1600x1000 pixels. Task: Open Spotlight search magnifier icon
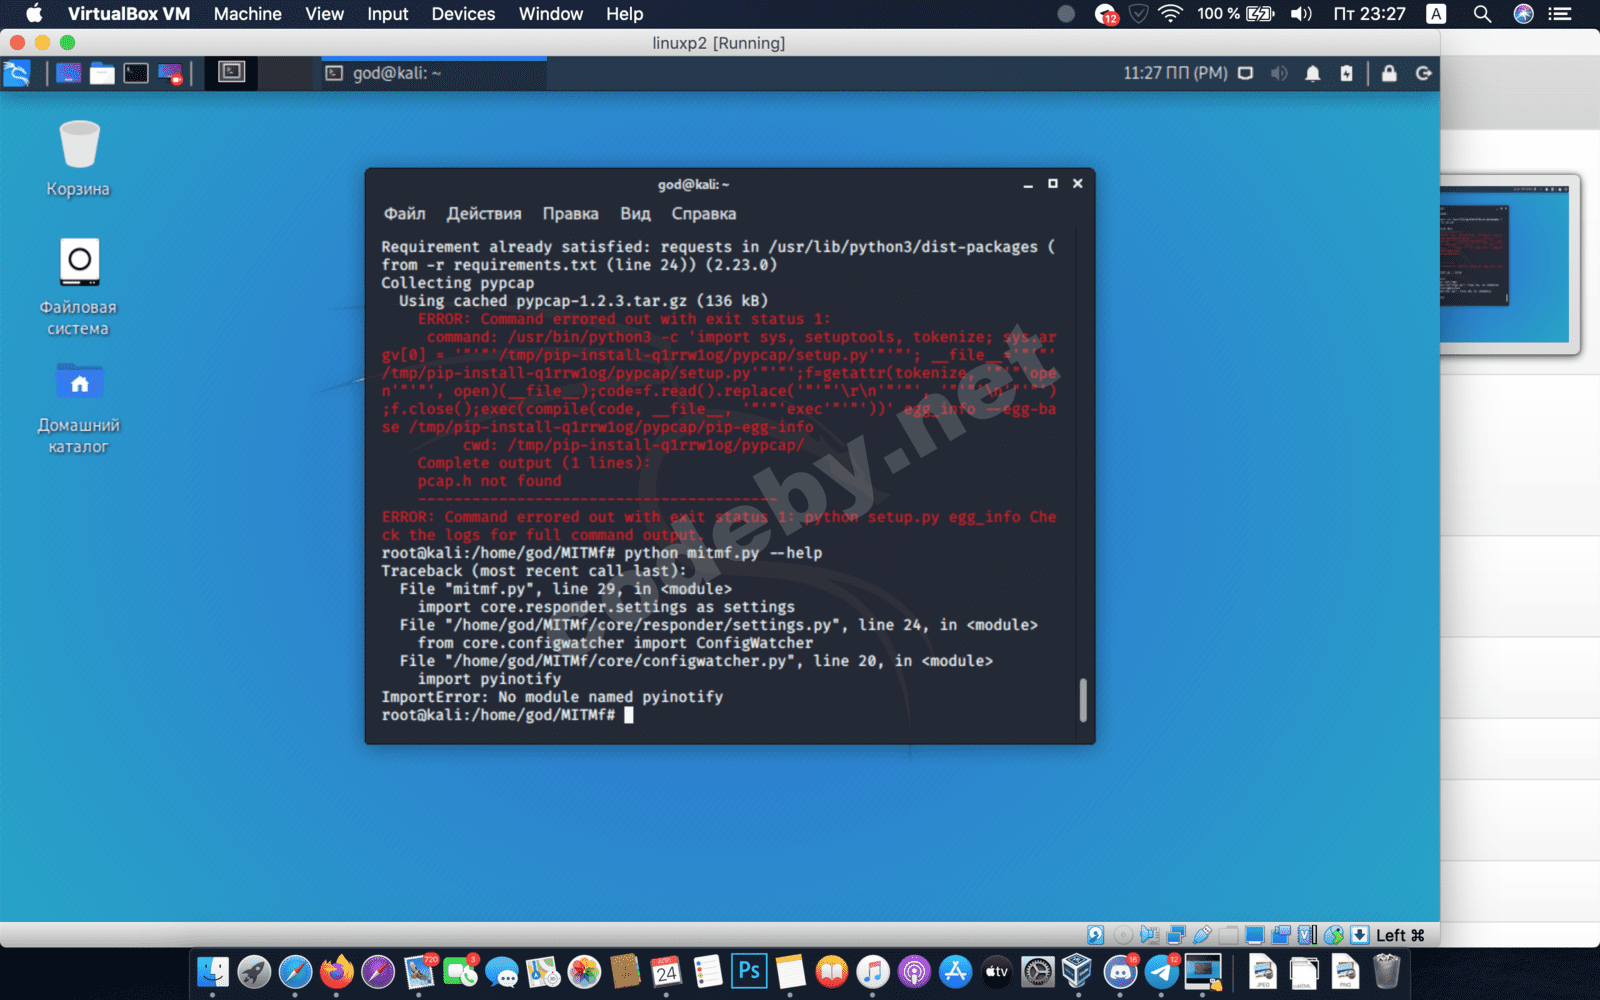pos(1483,14)
